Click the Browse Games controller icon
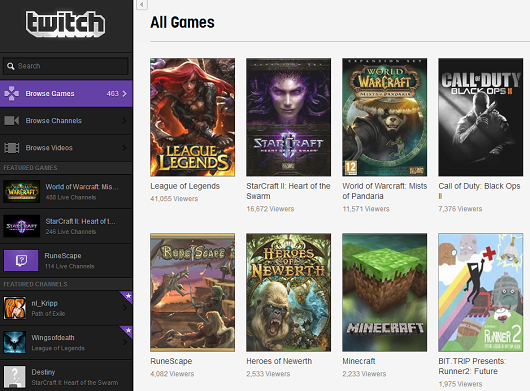Screen dimensions: 530x391 pyautogui.click(x=11, y=94)
